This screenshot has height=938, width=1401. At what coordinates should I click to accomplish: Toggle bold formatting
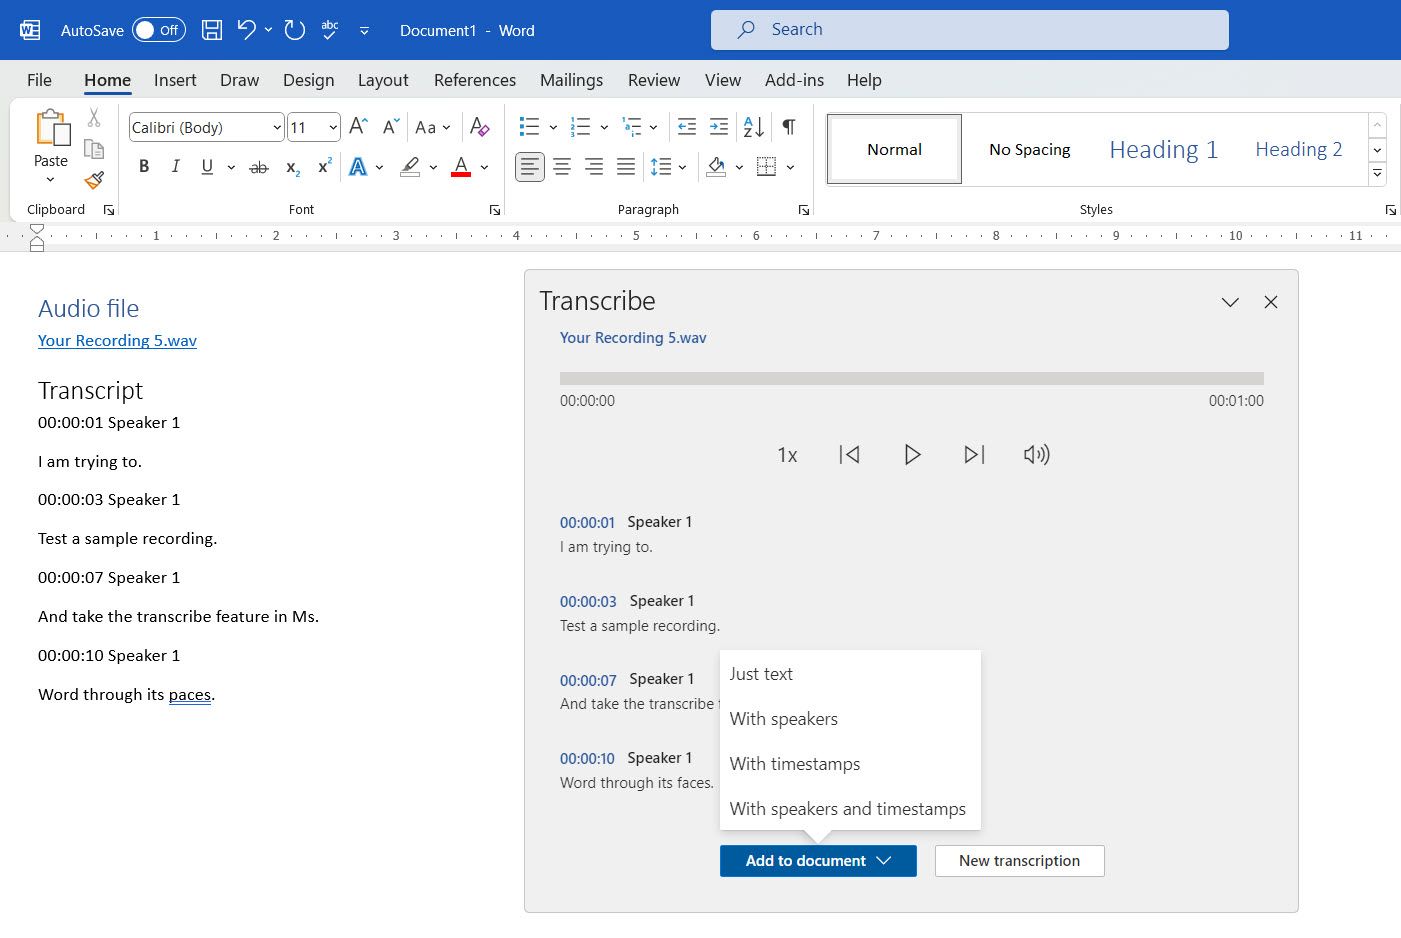(x=143, y=166)
